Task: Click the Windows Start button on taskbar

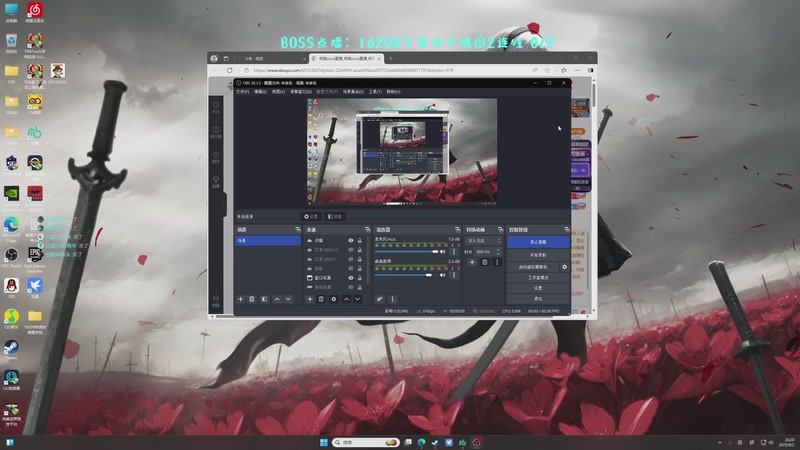Action: (323, 442)
